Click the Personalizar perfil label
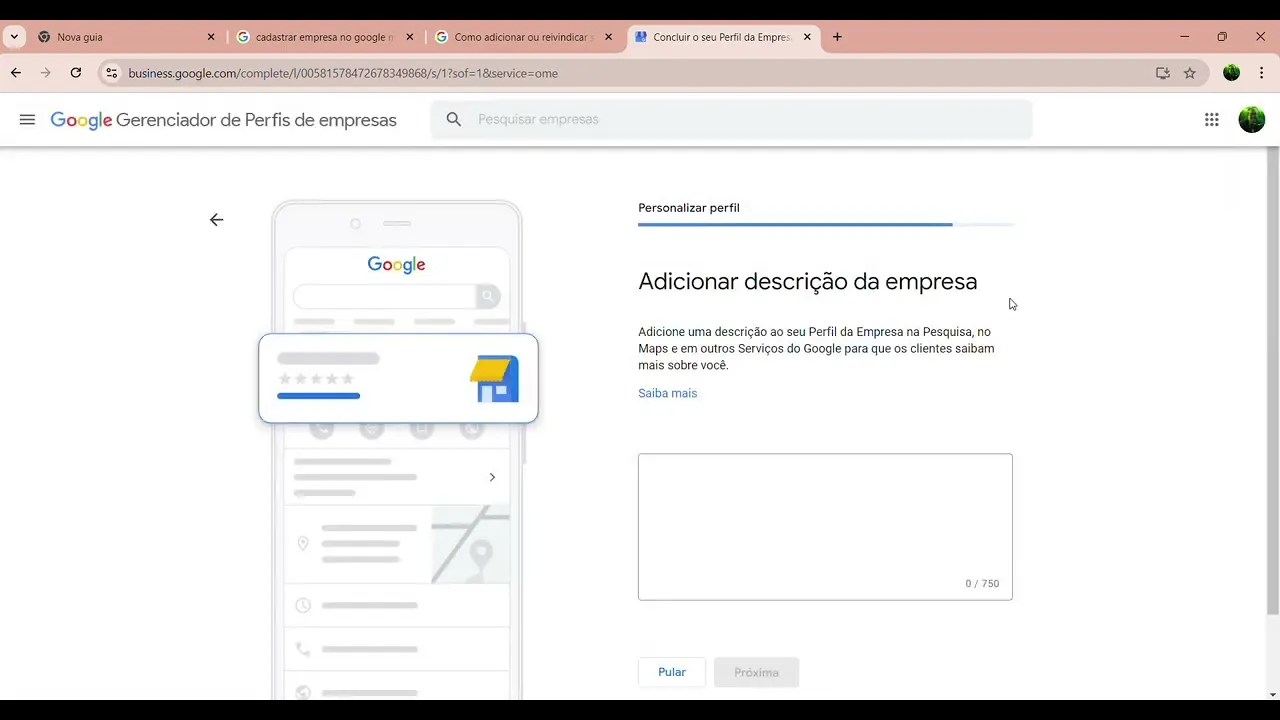This screenshot has height=720, width=1280. pos(689,208)
